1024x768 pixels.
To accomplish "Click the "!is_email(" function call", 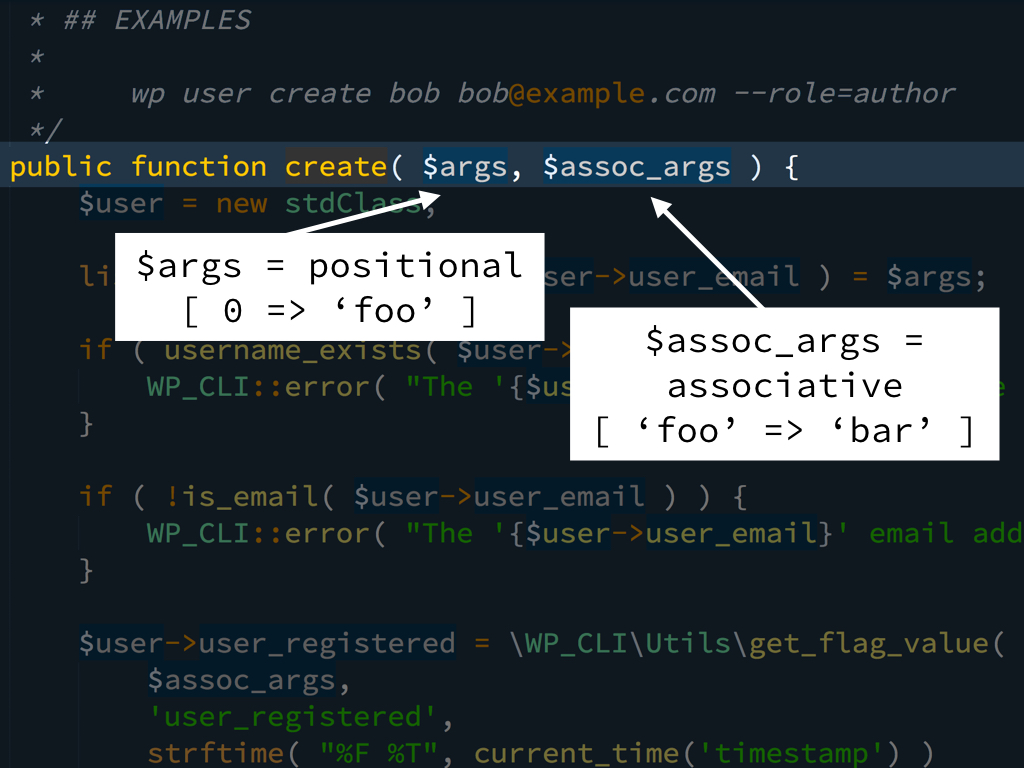I will (250, 496).
